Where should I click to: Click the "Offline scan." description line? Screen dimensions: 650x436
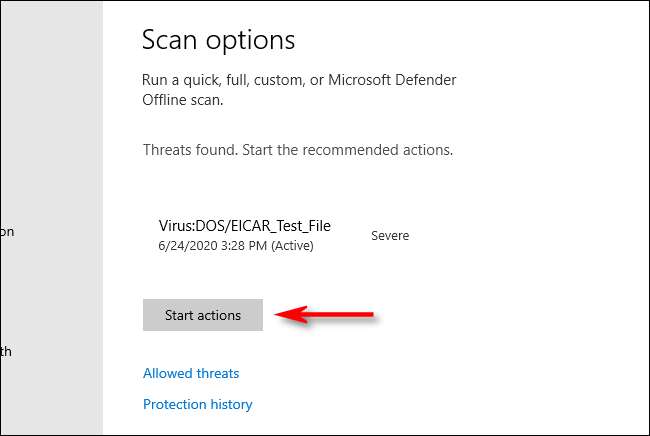(184, 101)
